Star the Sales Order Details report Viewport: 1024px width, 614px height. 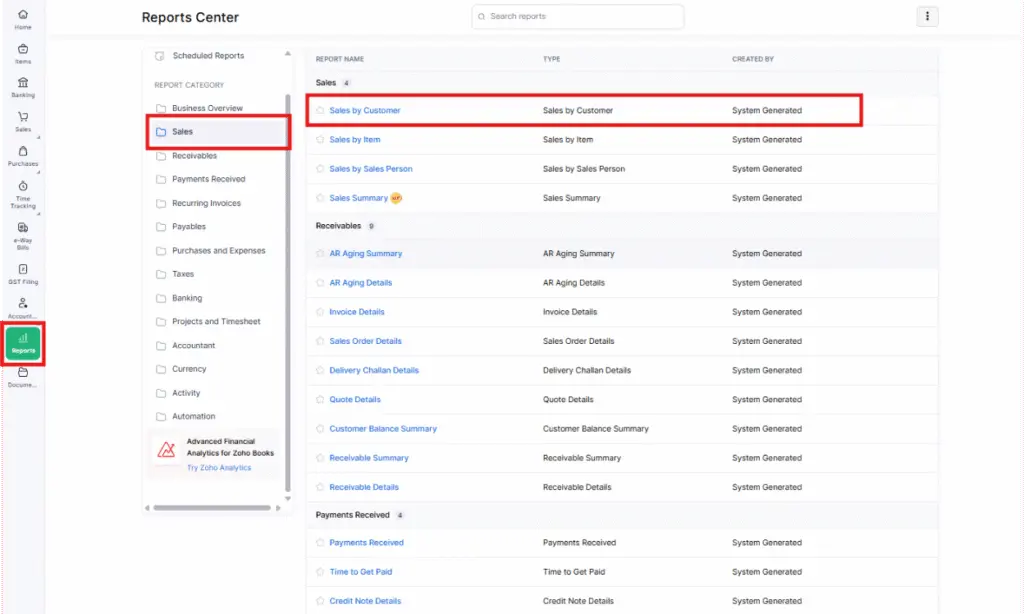click(x=320, y=341)
